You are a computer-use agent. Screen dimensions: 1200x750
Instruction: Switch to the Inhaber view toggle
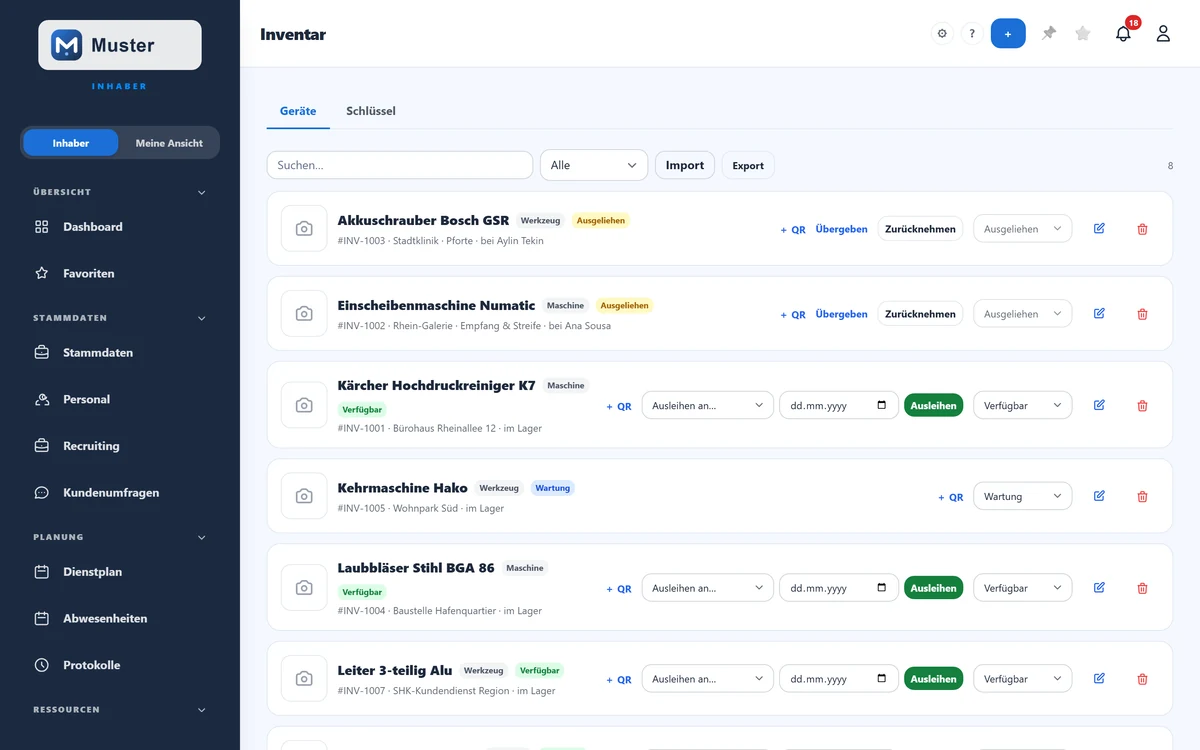click(71, 143)
